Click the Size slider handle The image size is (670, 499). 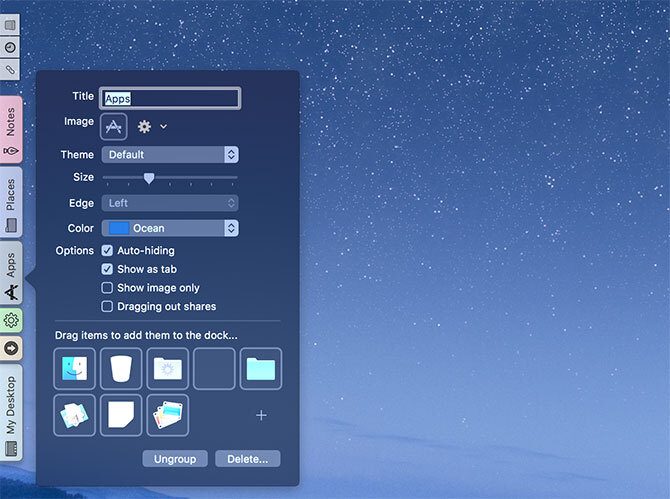(x=149, y=178)
